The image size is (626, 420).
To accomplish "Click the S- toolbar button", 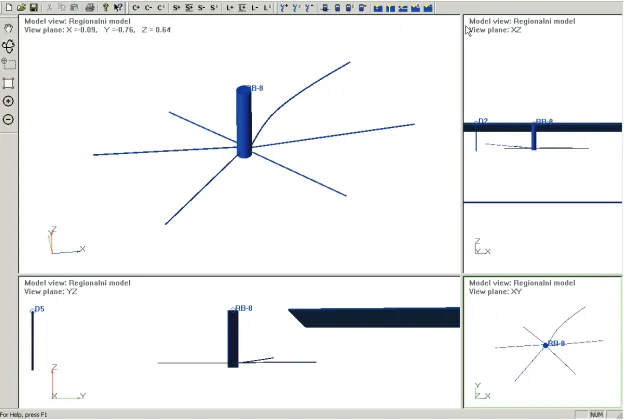I will point(201,8).
